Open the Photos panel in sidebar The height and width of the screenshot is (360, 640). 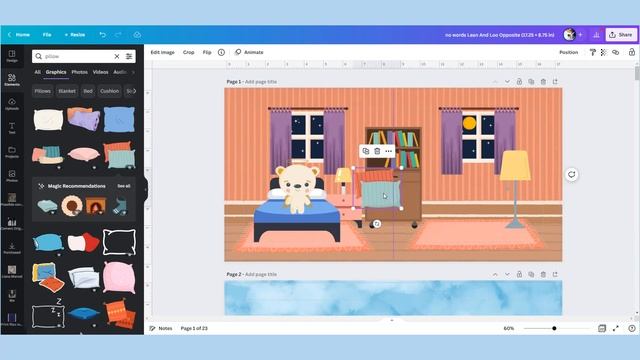(x=12, y=176)
